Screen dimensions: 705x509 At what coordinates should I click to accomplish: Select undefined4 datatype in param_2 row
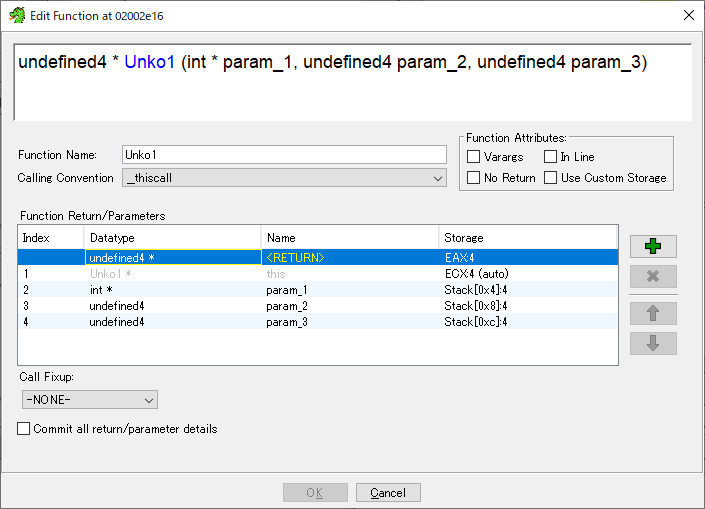click(x=173, y=306)
